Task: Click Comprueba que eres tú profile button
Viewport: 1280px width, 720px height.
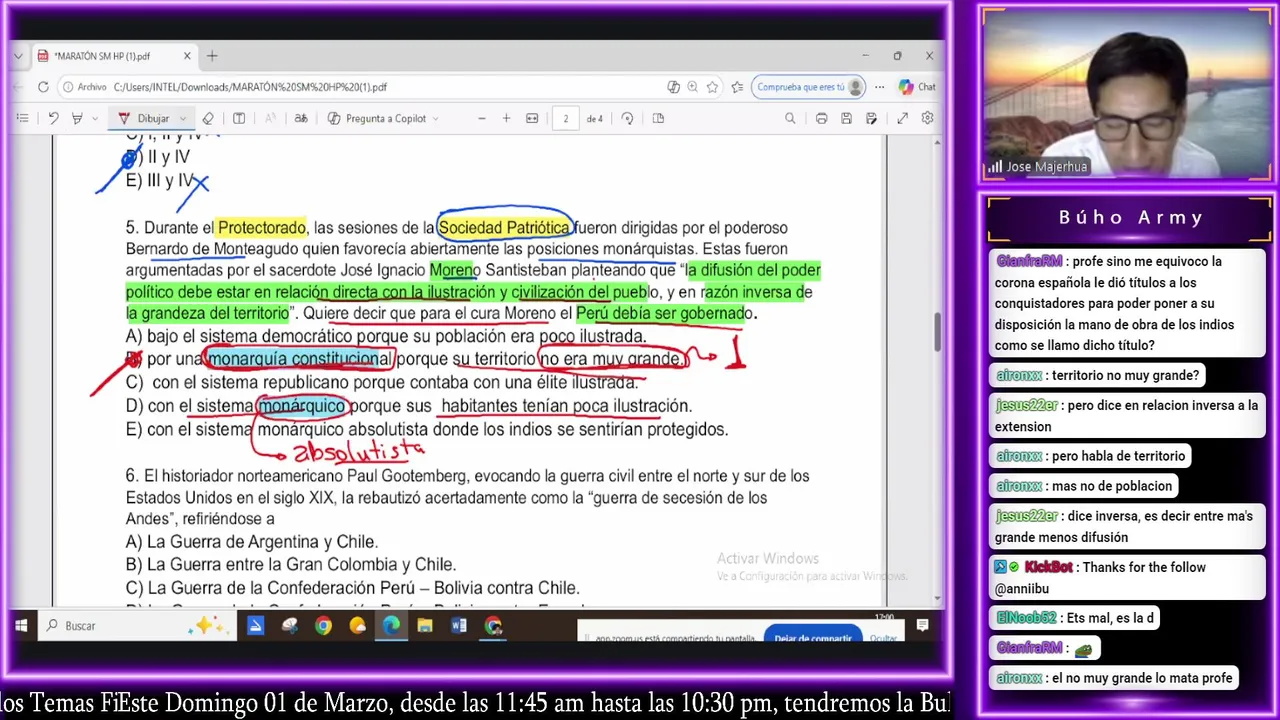Action: (x=809, y=87)
